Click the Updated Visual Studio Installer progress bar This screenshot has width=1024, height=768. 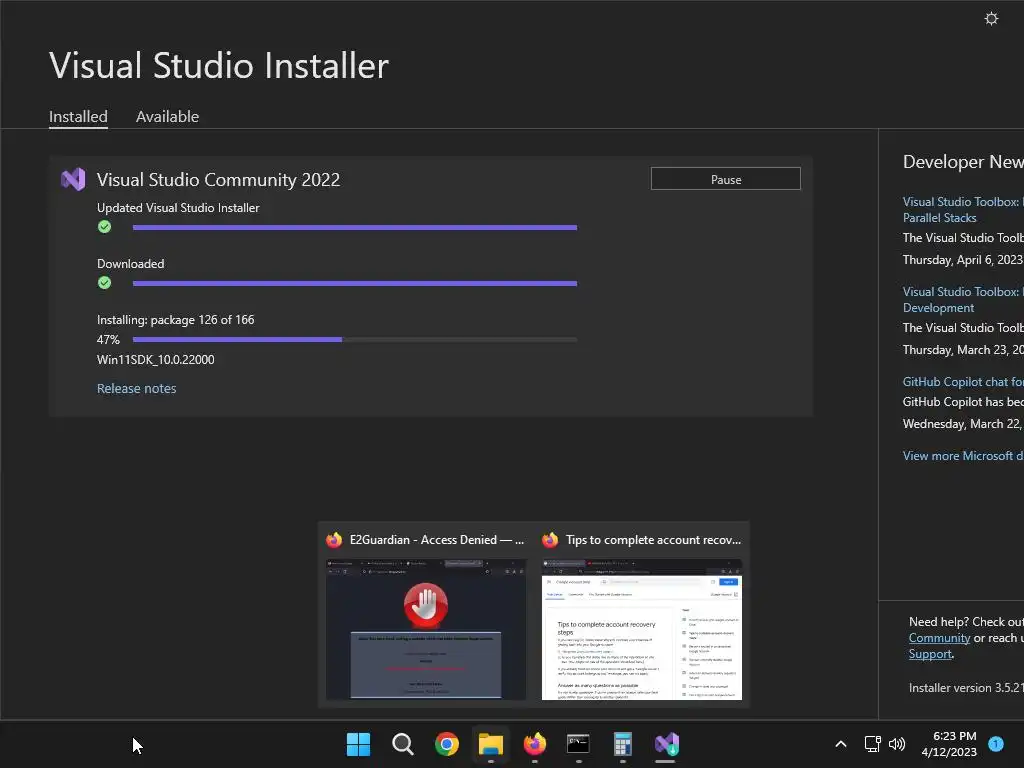click(x=355, y=227)
